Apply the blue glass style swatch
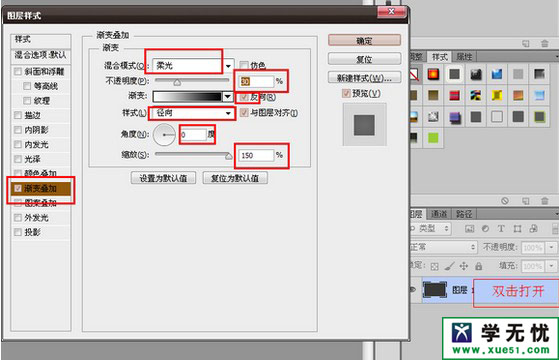 pos(497,74)
